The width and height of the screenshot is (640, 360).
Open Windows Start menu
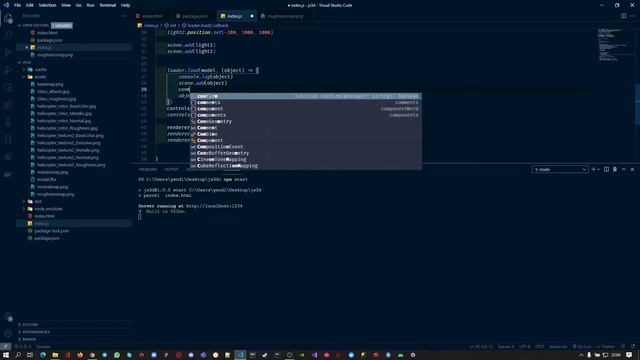6,355
